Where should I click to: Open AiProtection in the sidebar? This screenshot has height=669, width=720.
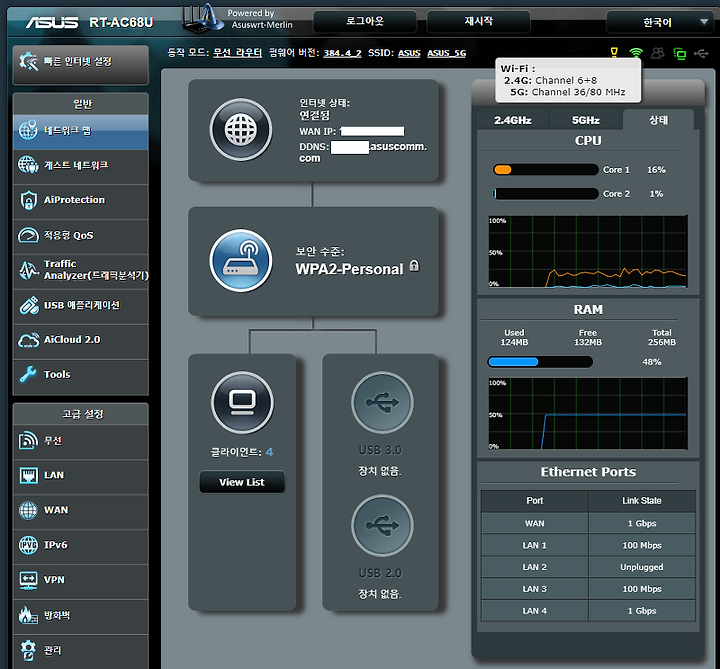point(80,201)
